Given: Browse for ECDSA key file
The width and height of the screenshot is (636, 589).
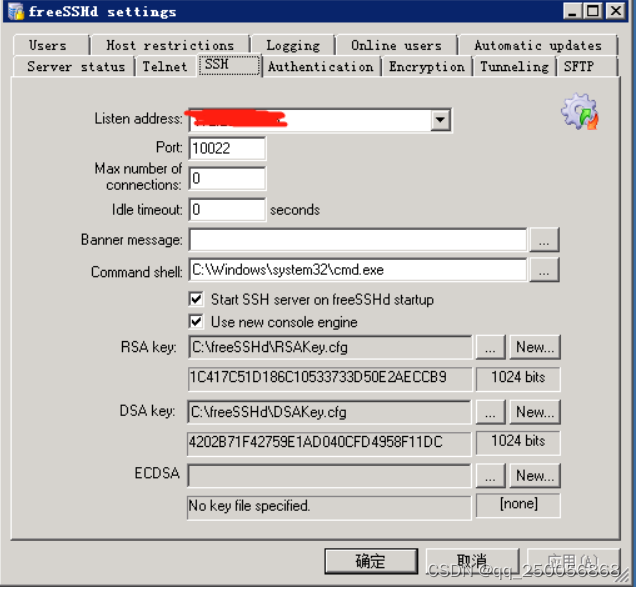Looking at the screenshot, I should [490, 475].
